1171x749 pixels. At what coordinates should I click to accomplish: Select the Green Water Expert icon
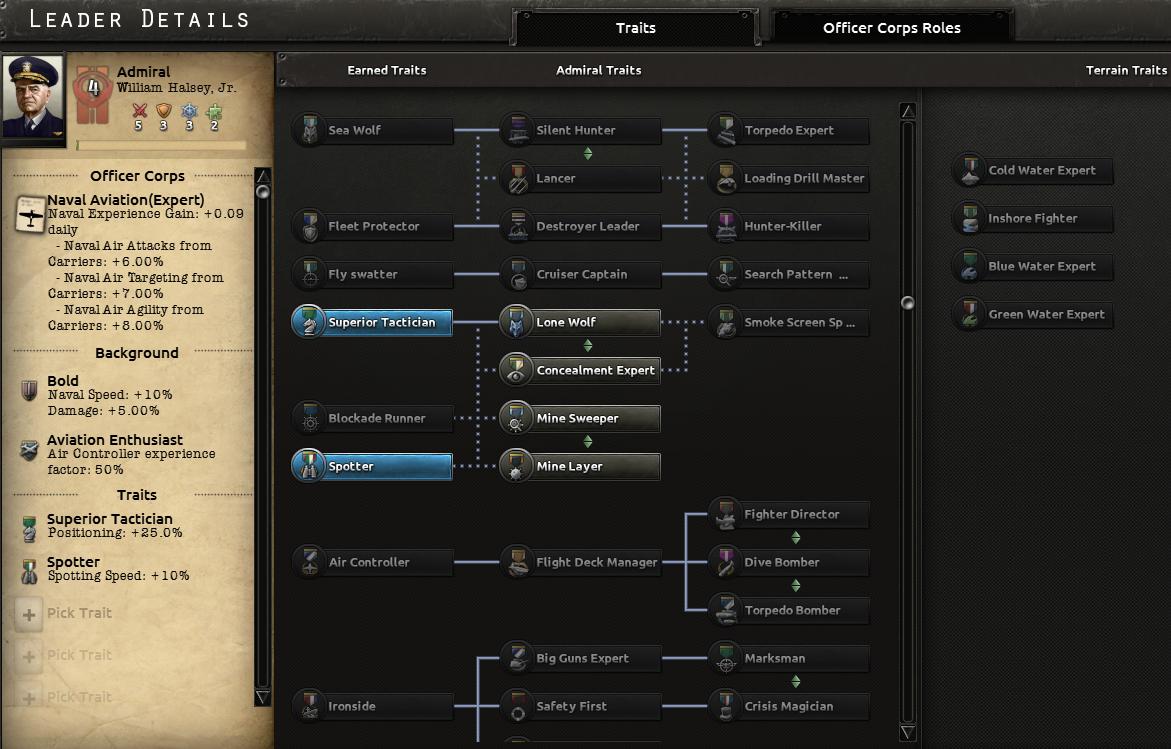click(970, 314)
